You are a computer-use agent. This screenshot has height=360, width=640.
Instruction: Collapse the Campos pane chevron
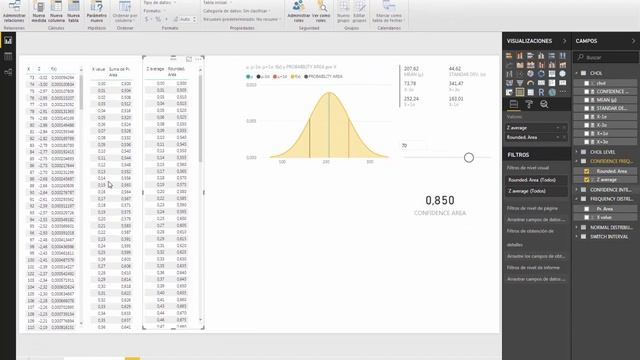point(633,41)
